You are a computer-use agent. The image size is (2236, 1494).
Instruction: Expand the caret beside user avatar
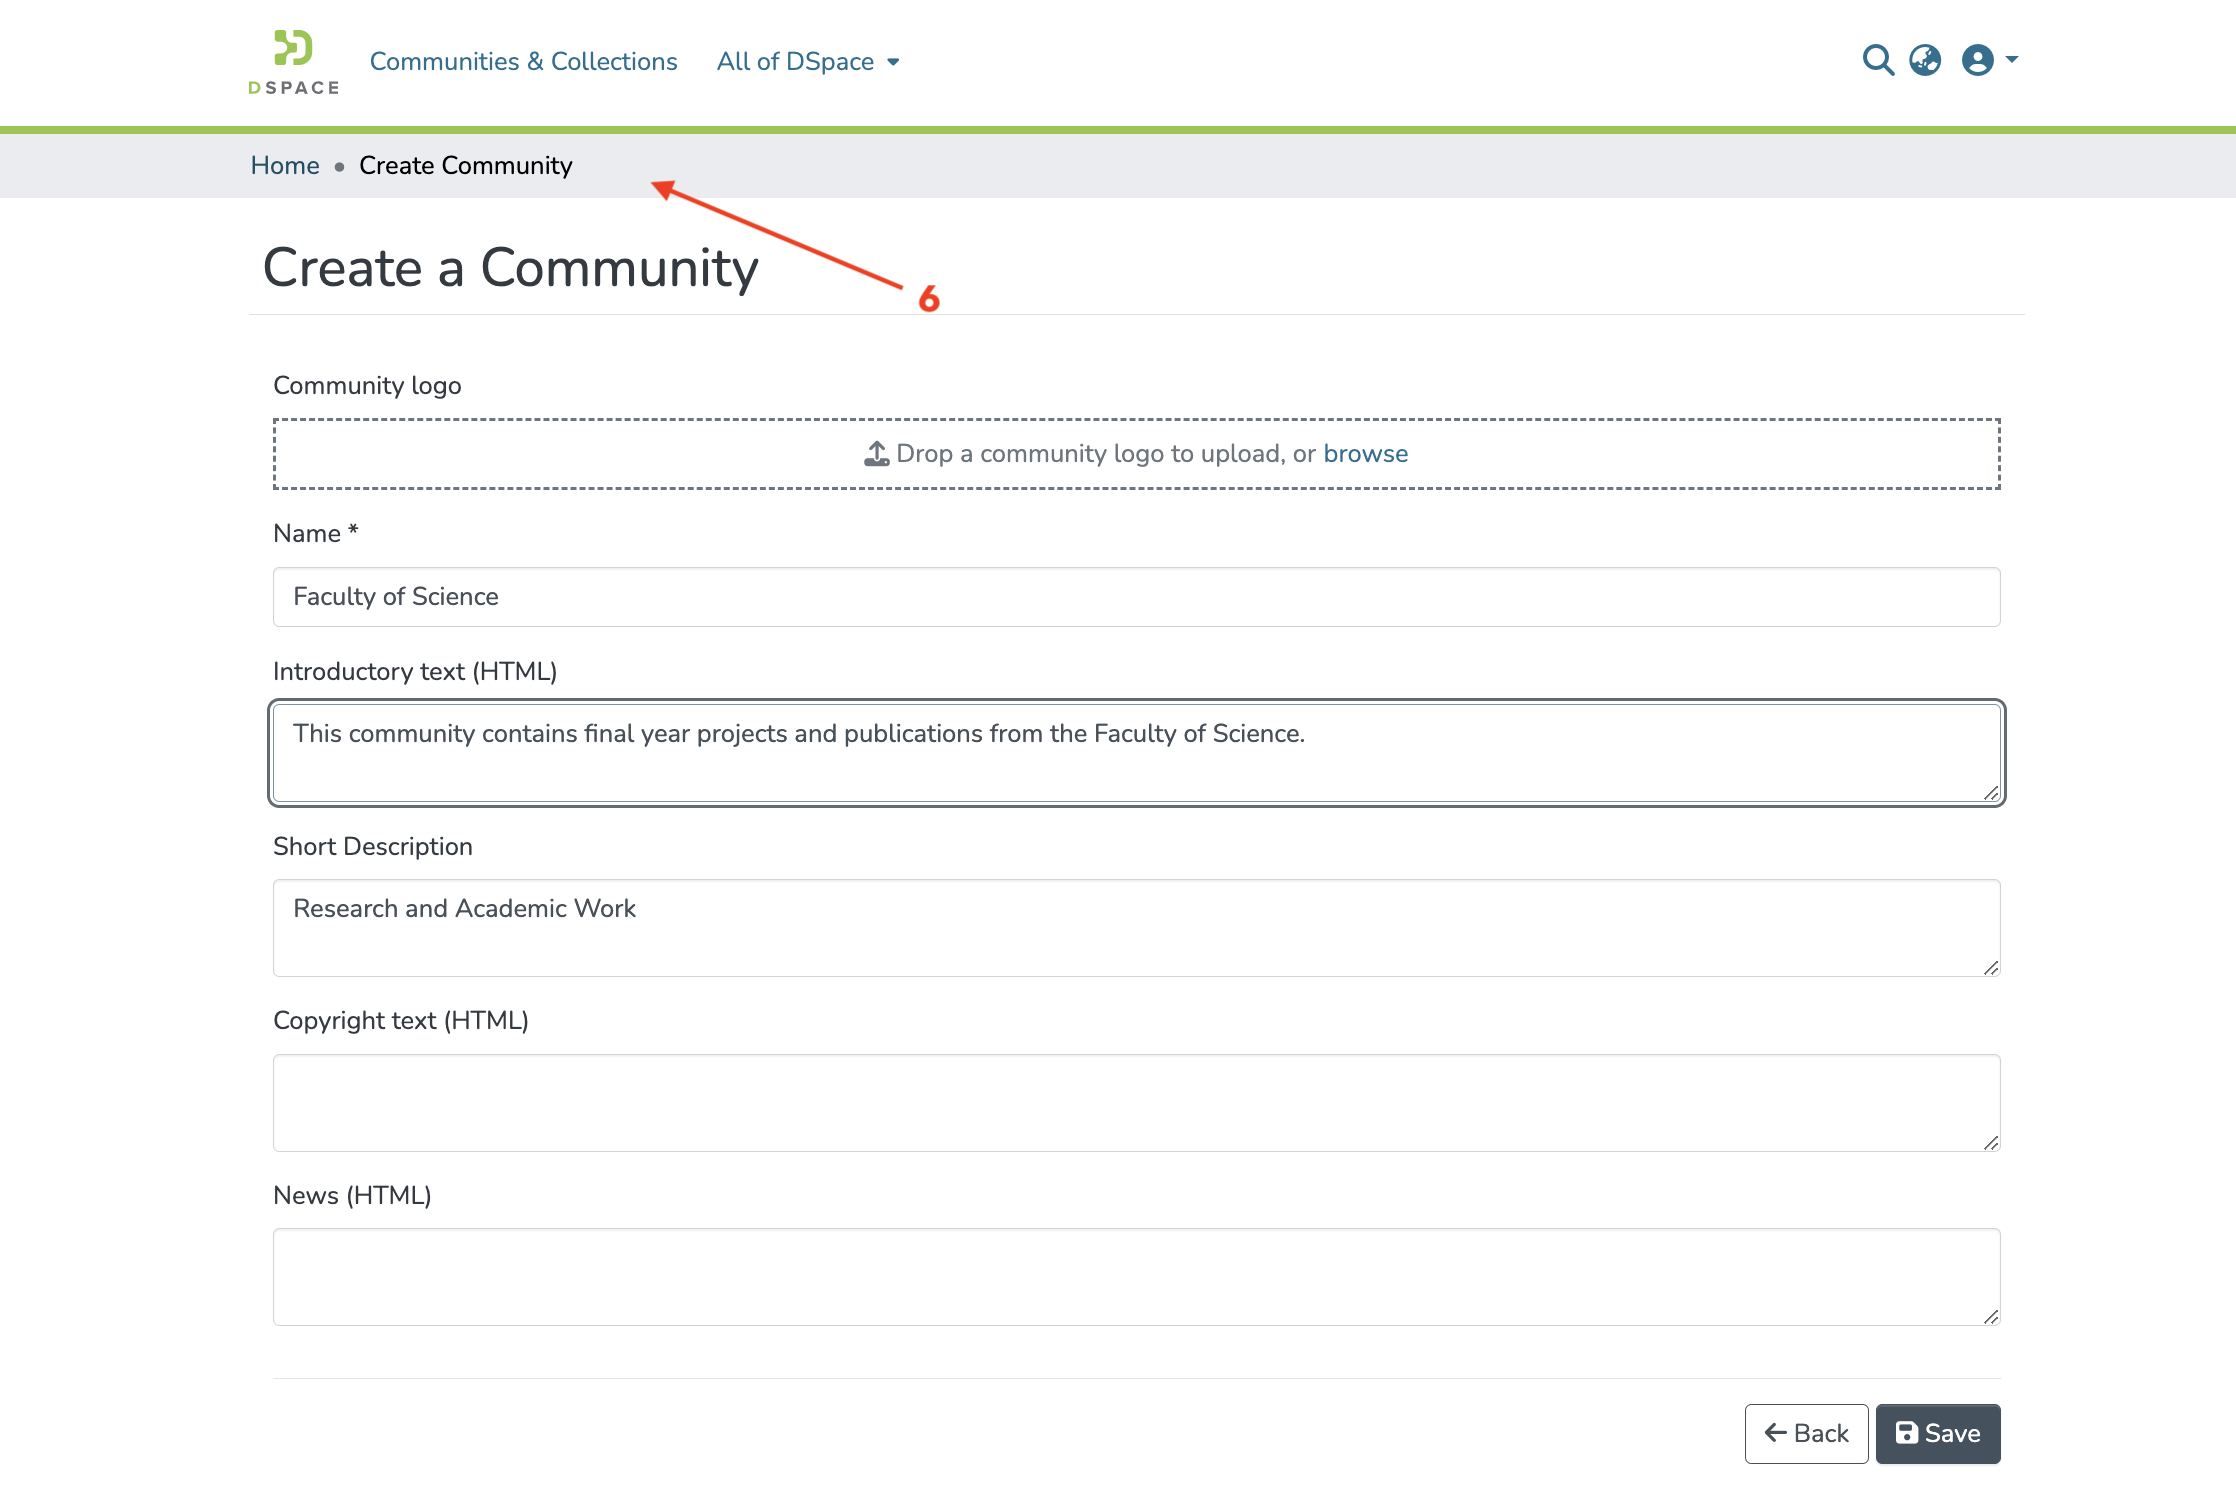[x=2012, y=59]
